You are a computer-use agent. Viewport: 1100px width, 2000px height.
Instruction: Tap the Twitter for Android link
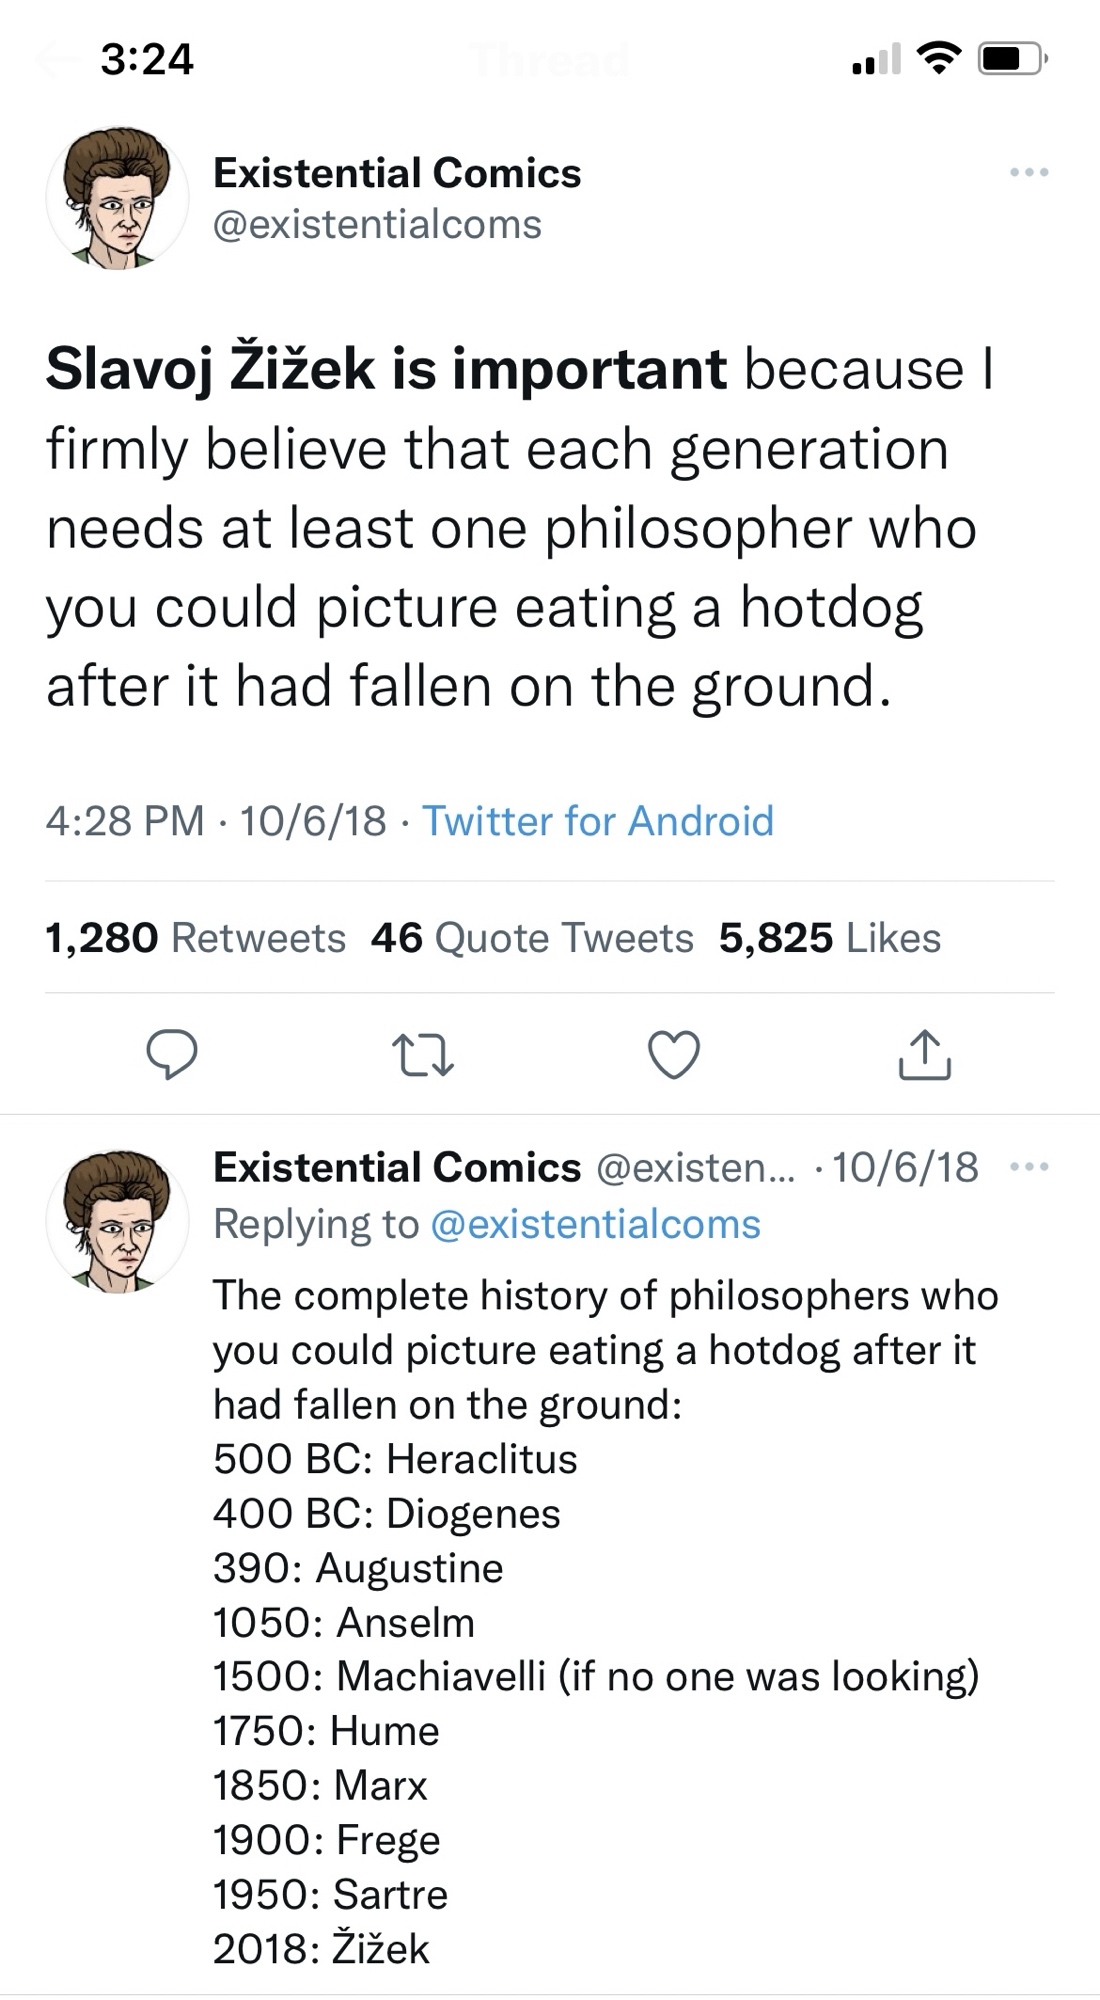[598, 821]
